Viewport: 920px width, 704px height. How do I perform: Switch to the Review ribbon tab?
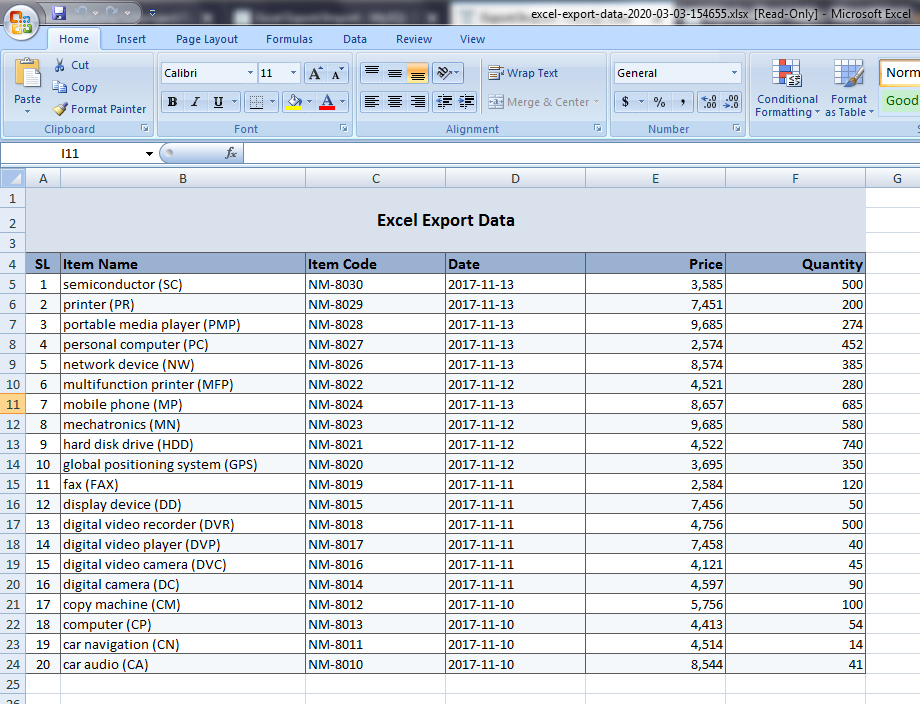coord(413,39)
